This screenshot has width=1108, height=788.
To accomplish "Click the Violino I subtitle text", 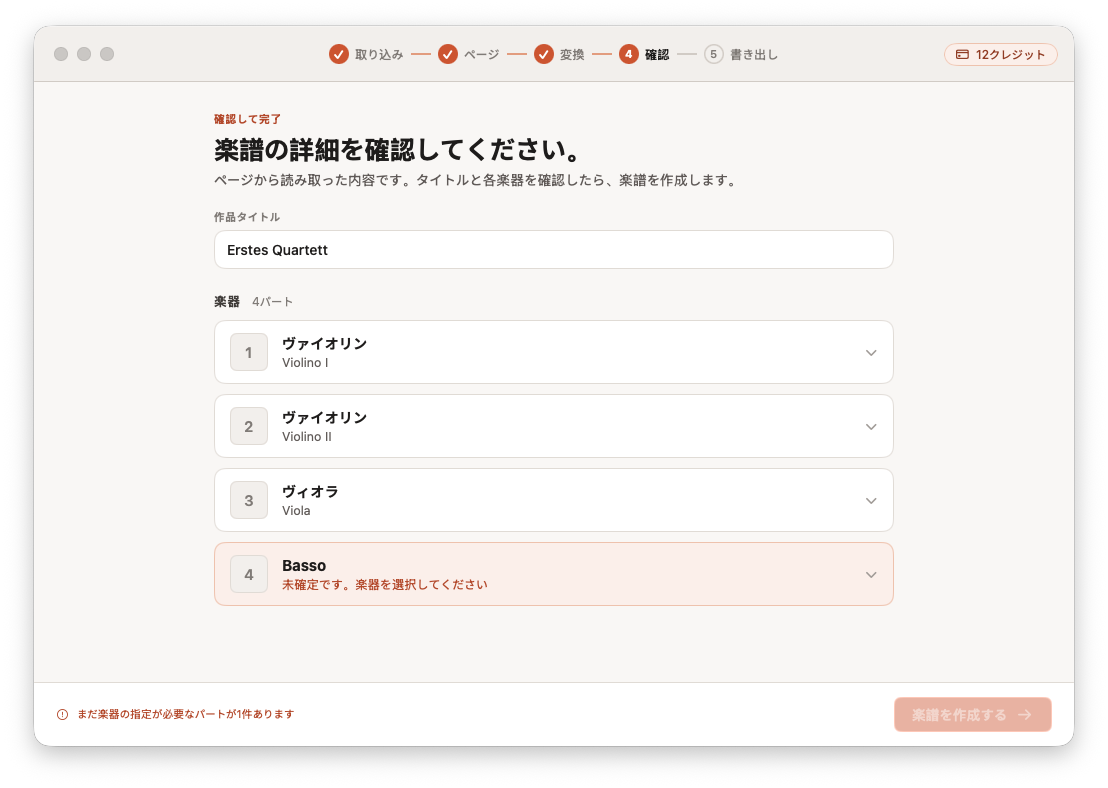I will (x=305, y=363).
